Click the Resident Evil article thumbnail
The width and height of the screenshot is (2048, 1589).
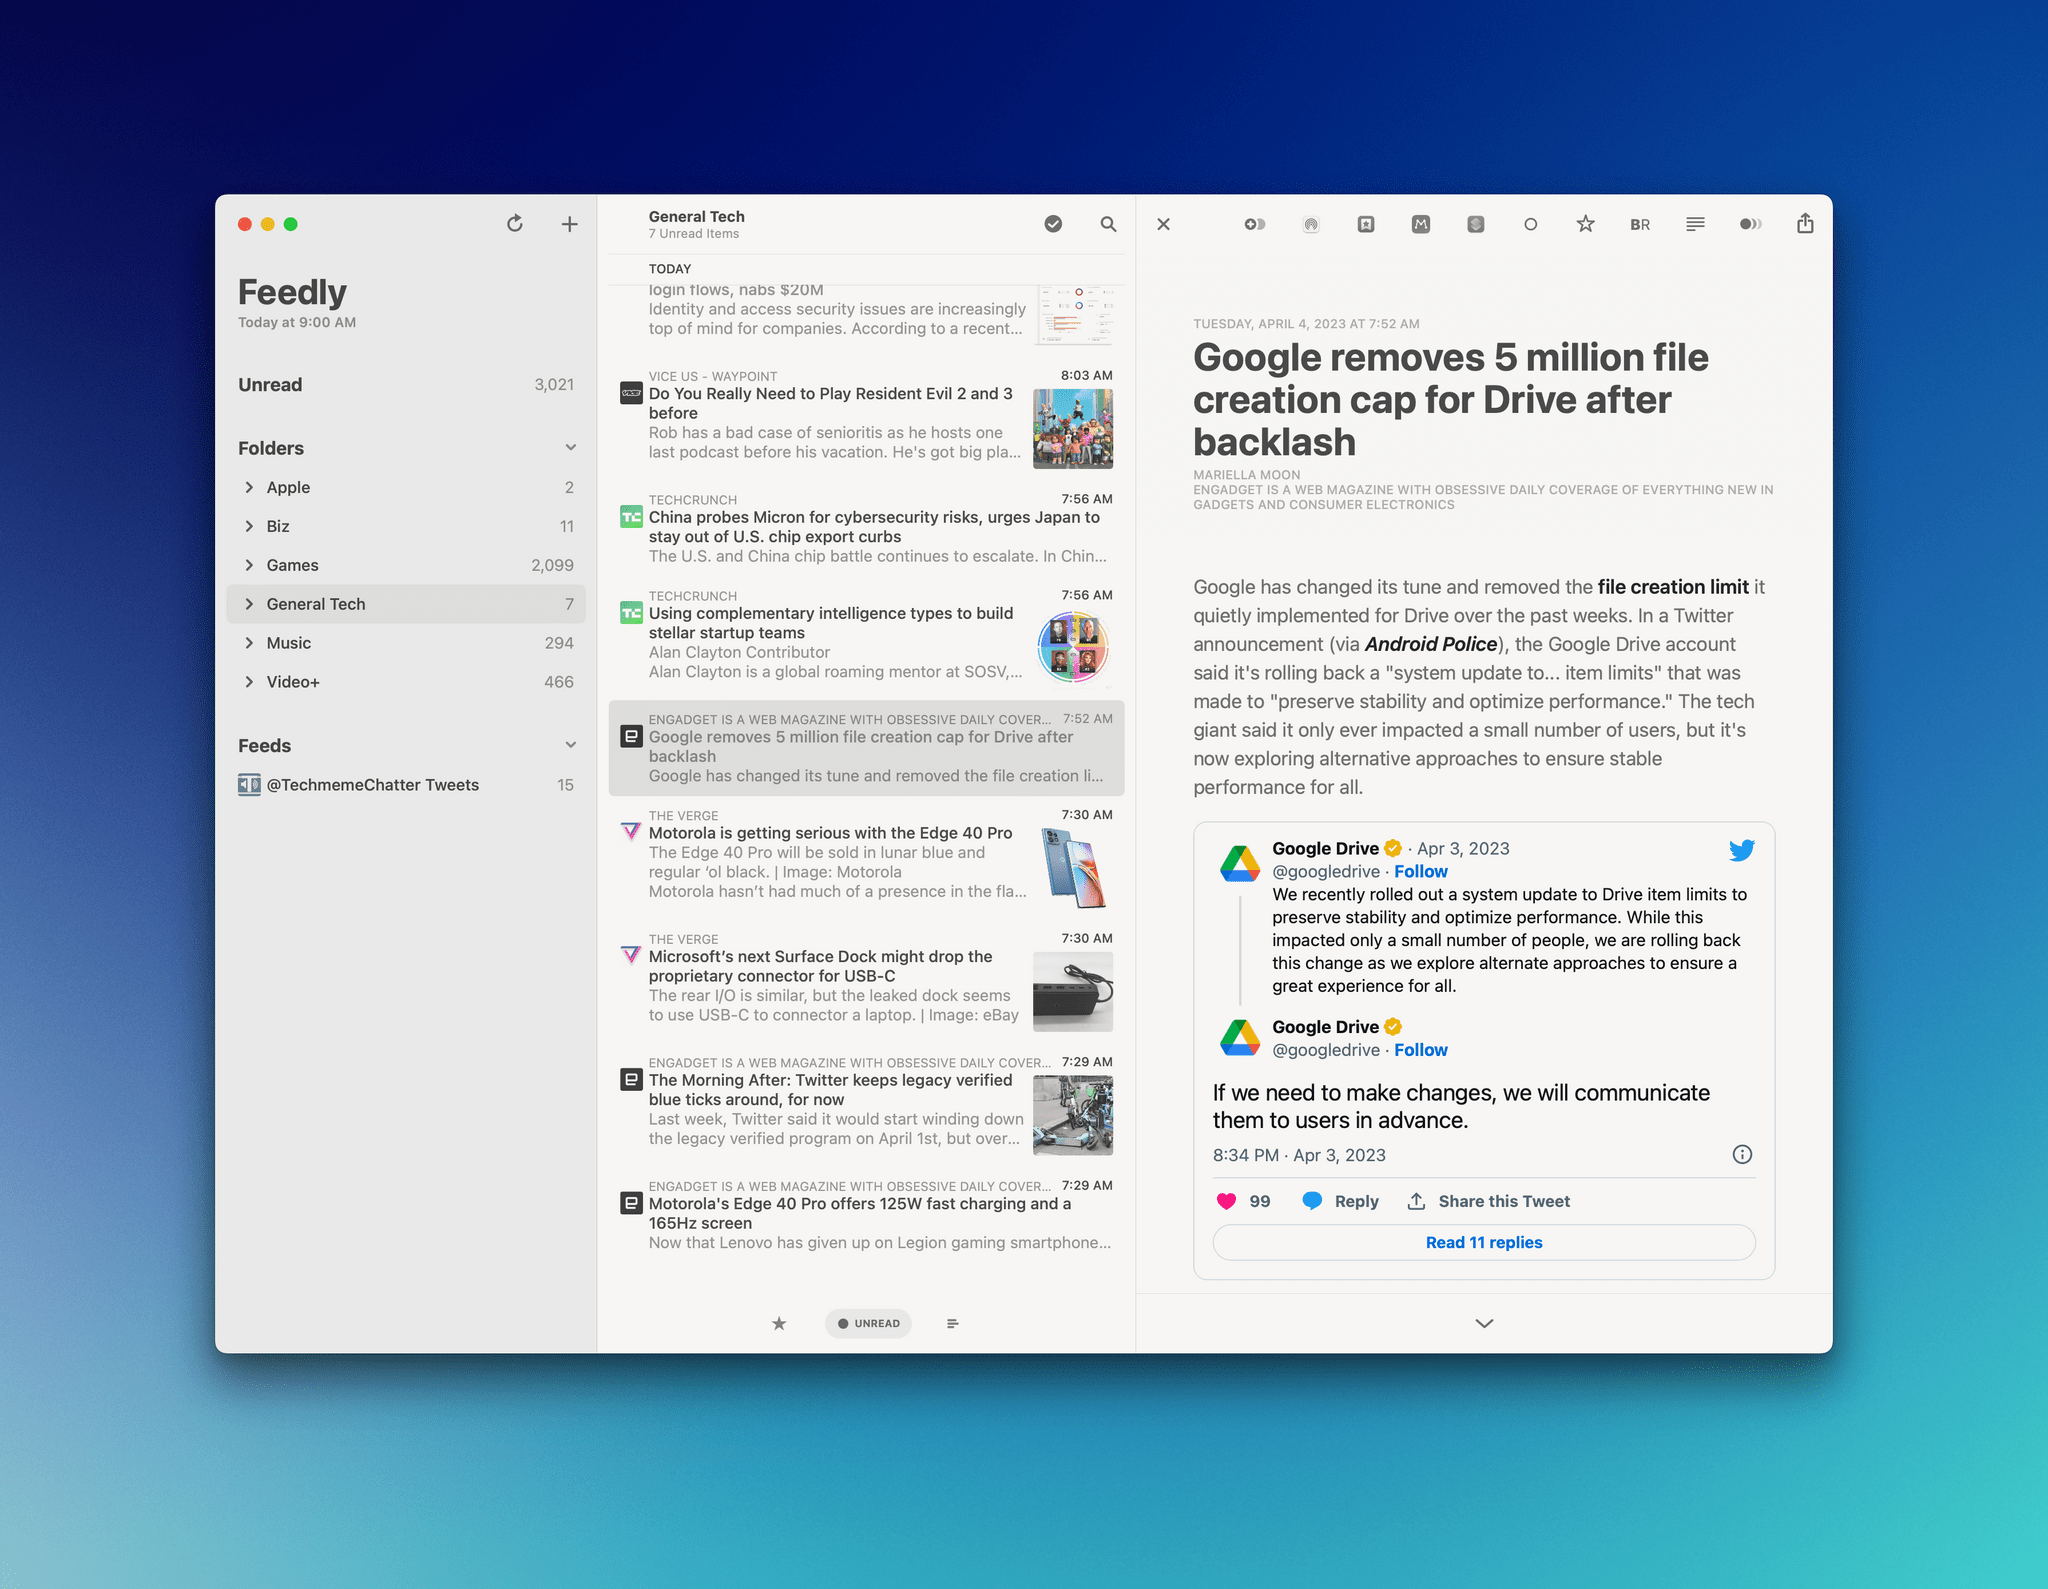click(1073, 429)
